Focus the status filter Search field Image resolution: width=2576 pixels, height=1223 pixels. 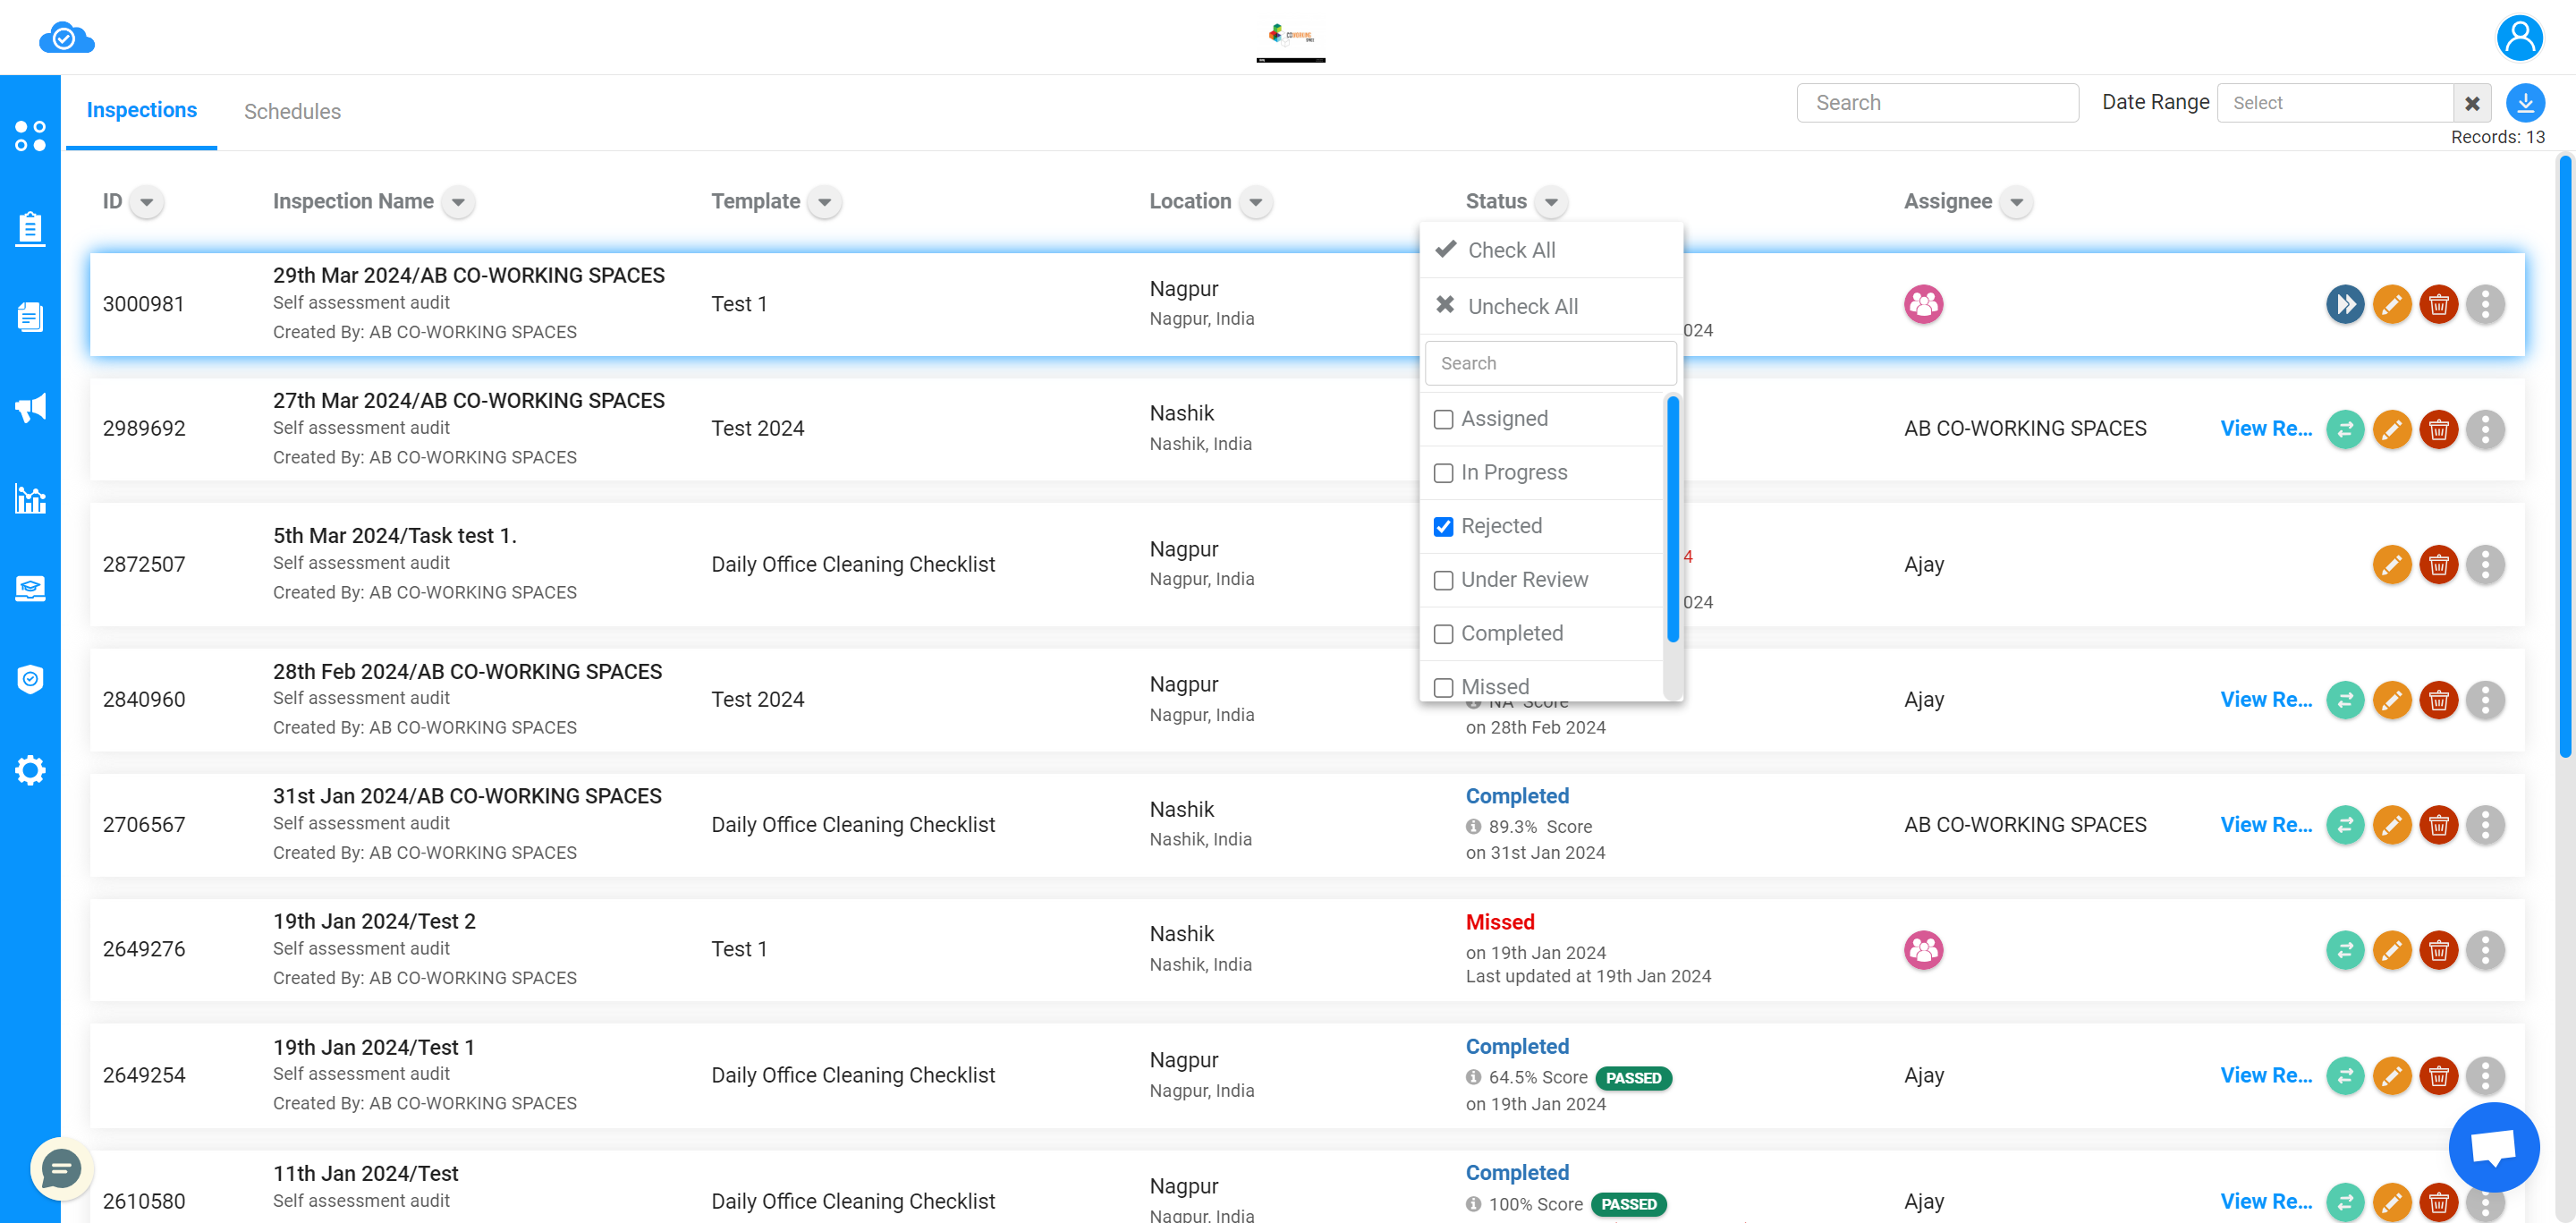(1550, 364)
